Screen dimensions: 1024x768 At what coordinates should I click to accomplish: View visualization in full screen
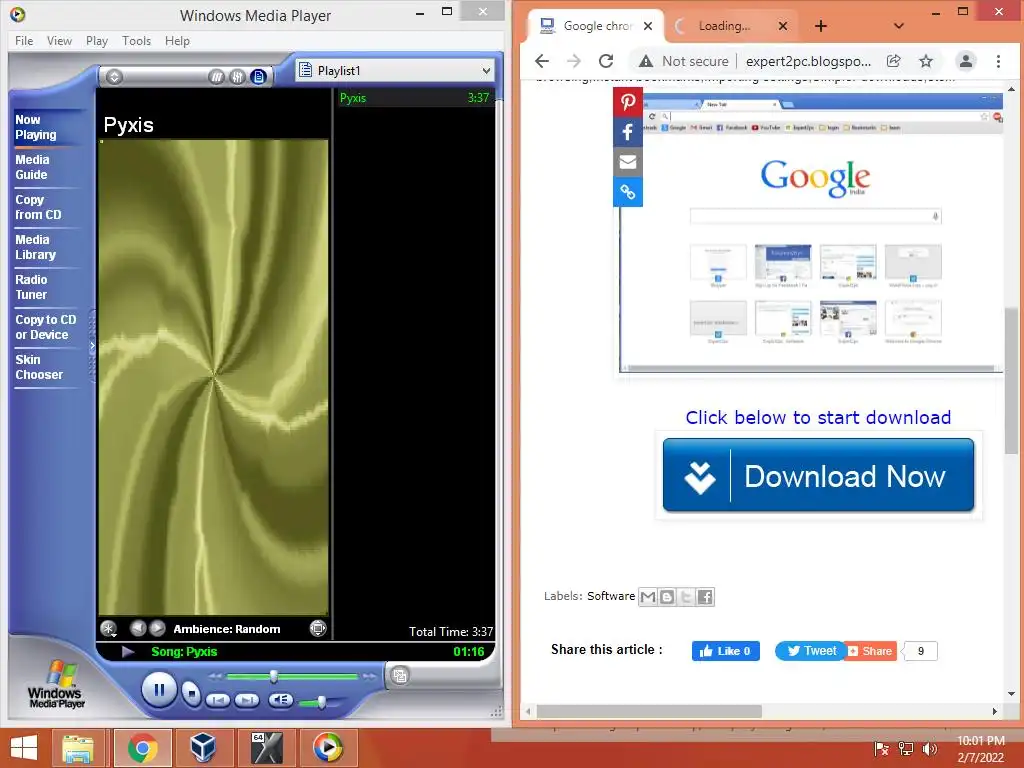tap(317, 628)
